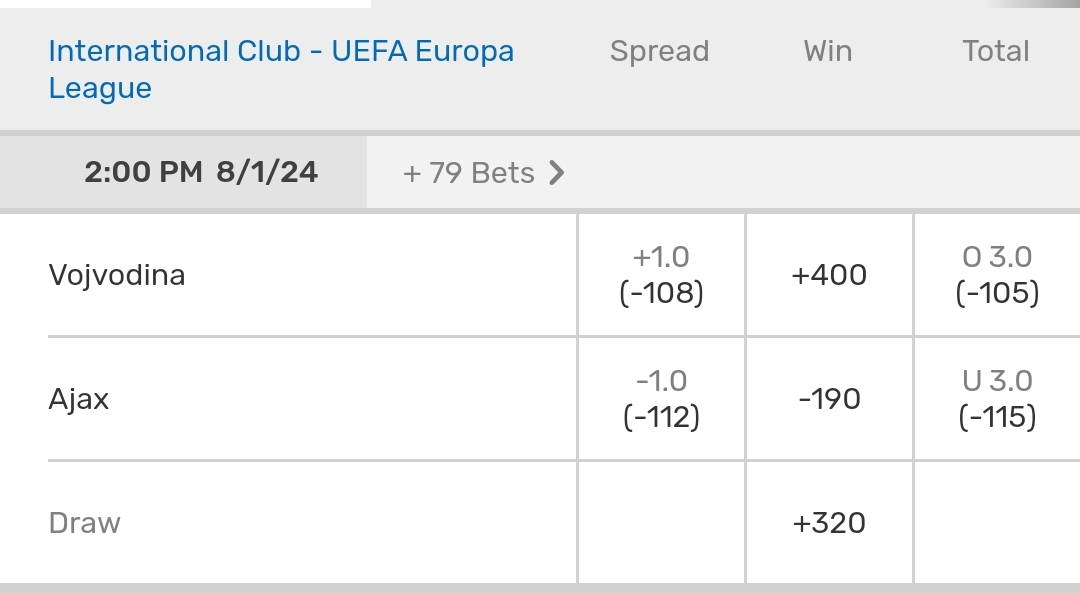Show more bets via + 79 Bets

[x=468, y=173]
